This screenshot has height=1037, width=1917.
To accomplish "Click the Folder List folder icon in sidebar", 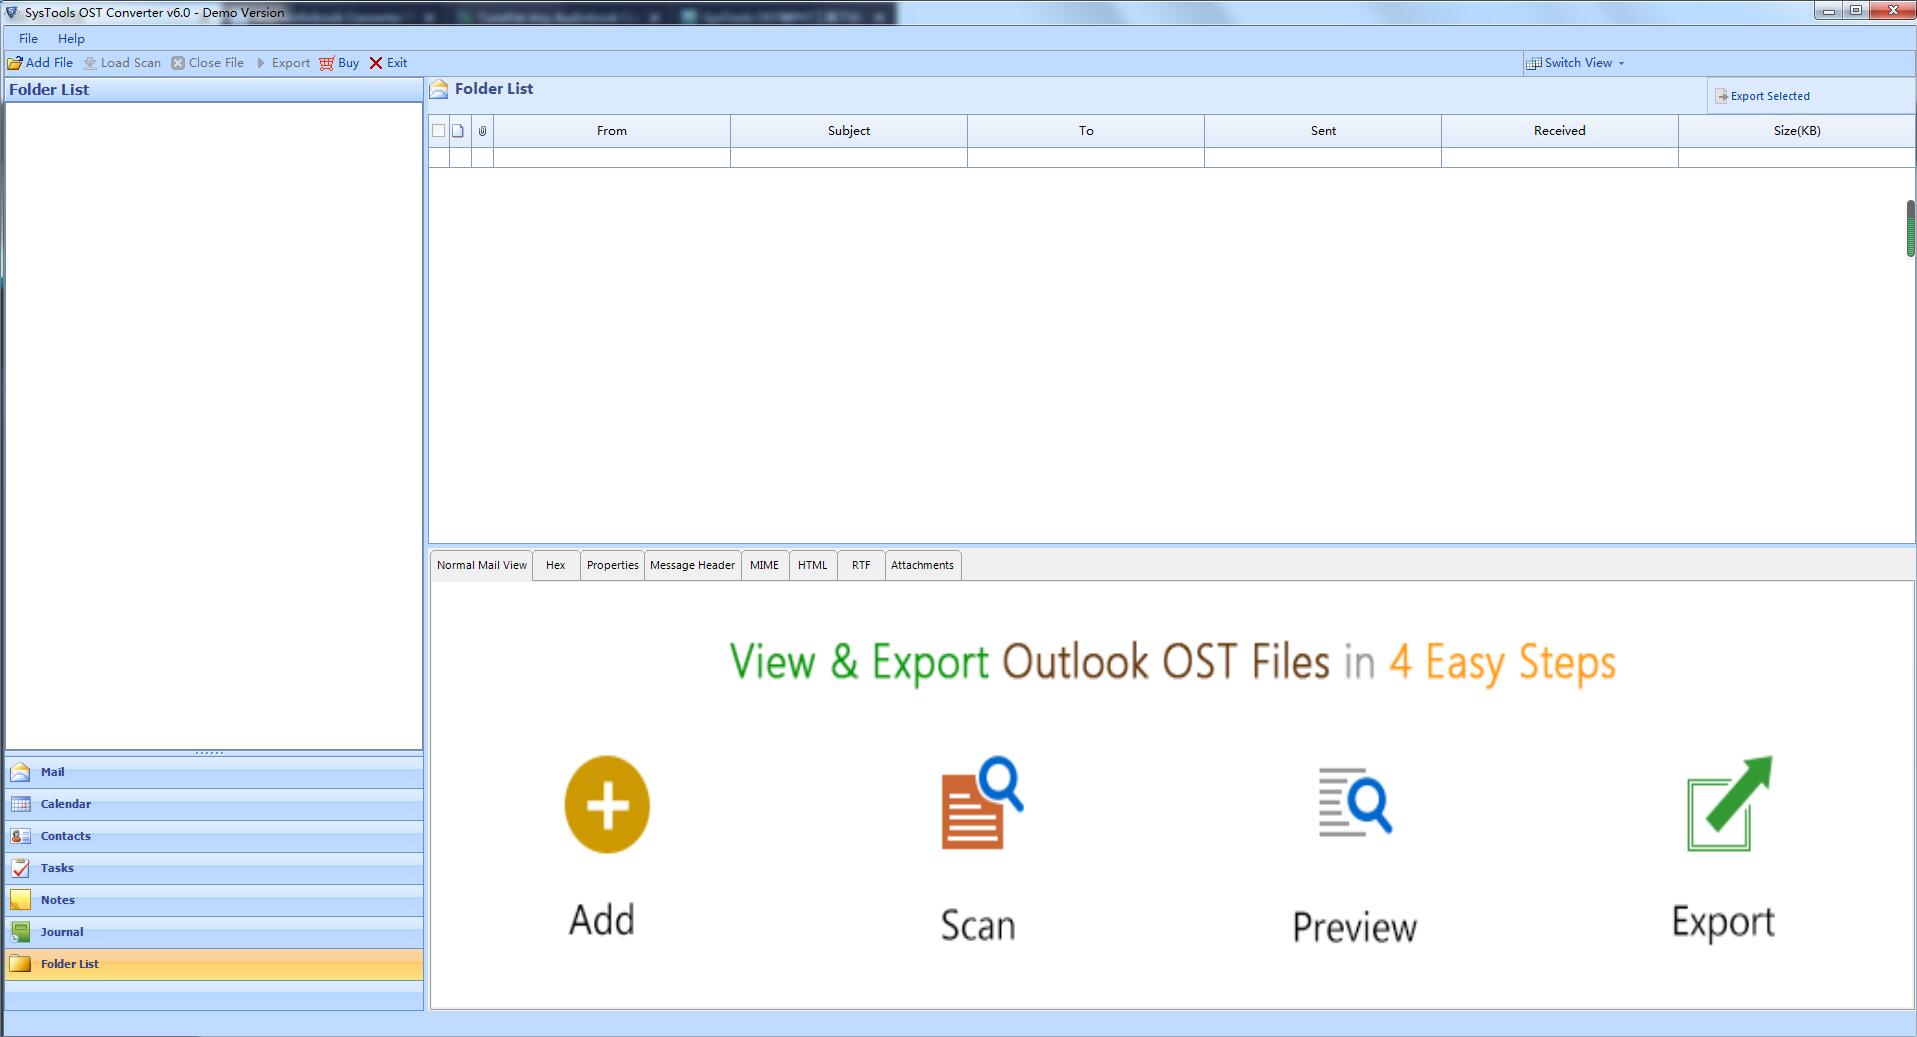I will click(20, 964).
